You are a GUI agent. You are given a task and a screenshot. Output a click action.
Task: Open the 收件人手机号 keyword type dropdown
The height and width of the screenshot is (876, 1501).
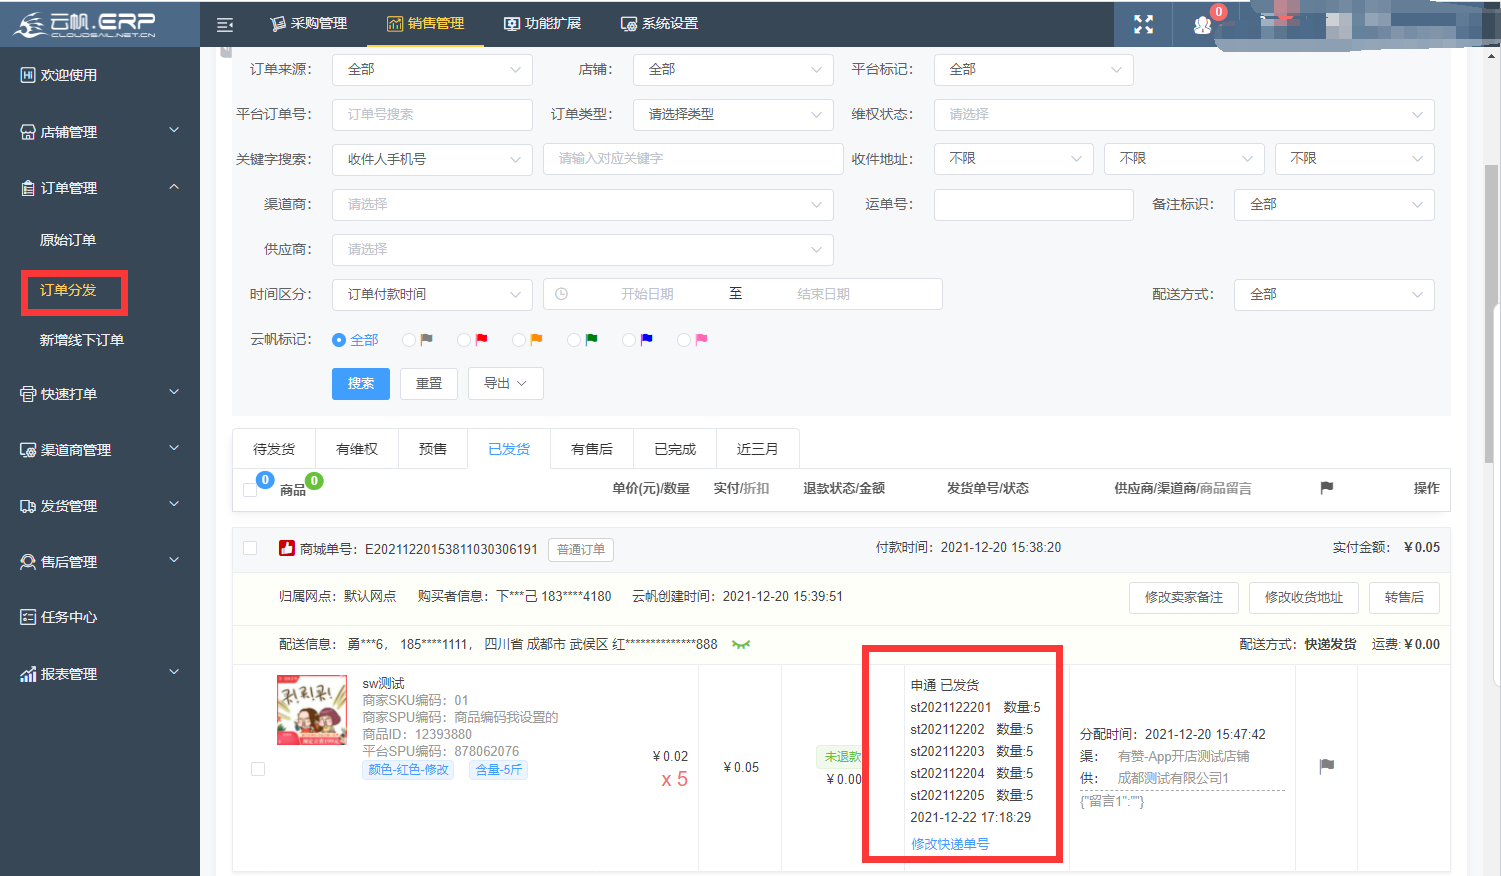tap(432, 159)
